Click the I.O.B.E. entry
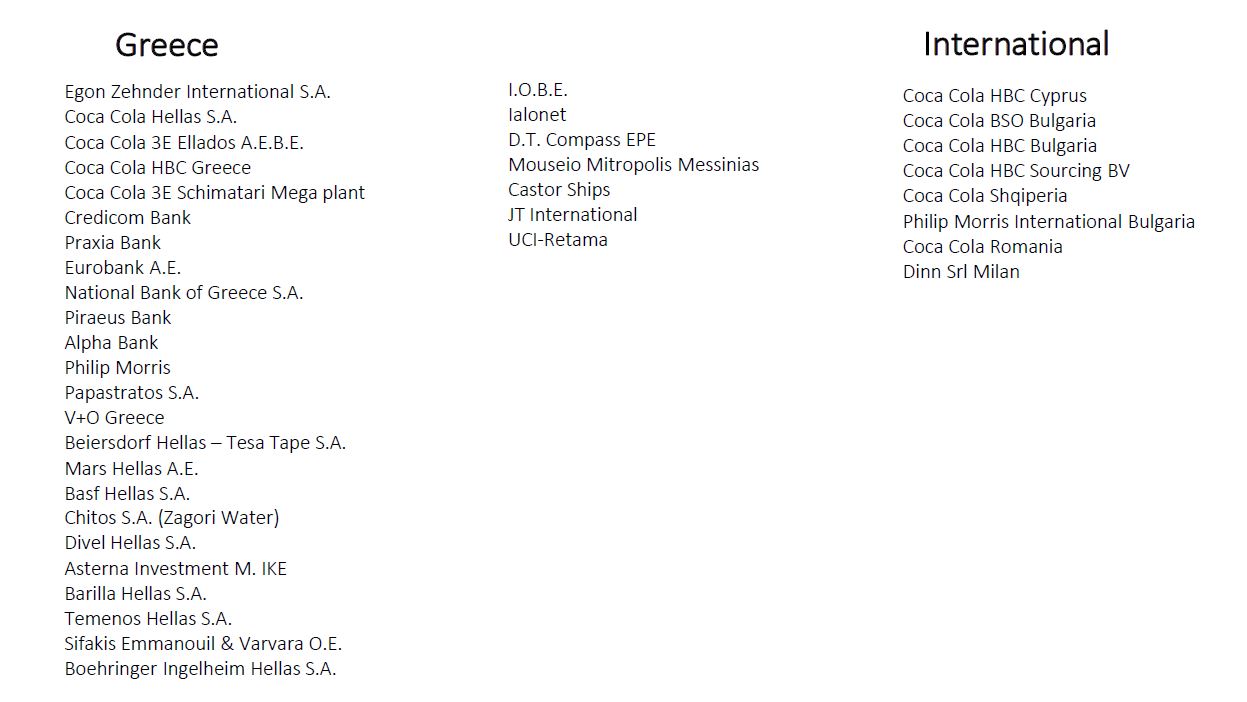Screen dimensions: 1247x702 click(x=537, y=90)
